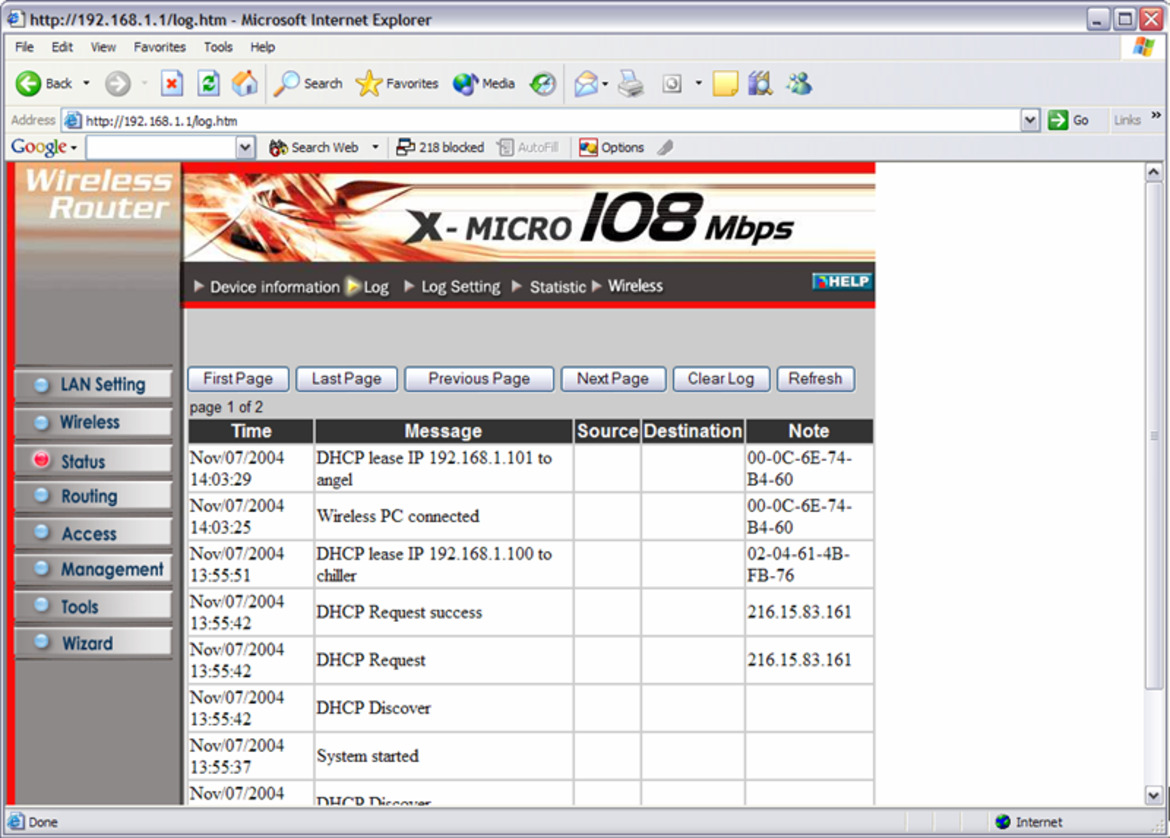Open the Help menu
The image size is (1170, 838).
click(x=263, y=47)
